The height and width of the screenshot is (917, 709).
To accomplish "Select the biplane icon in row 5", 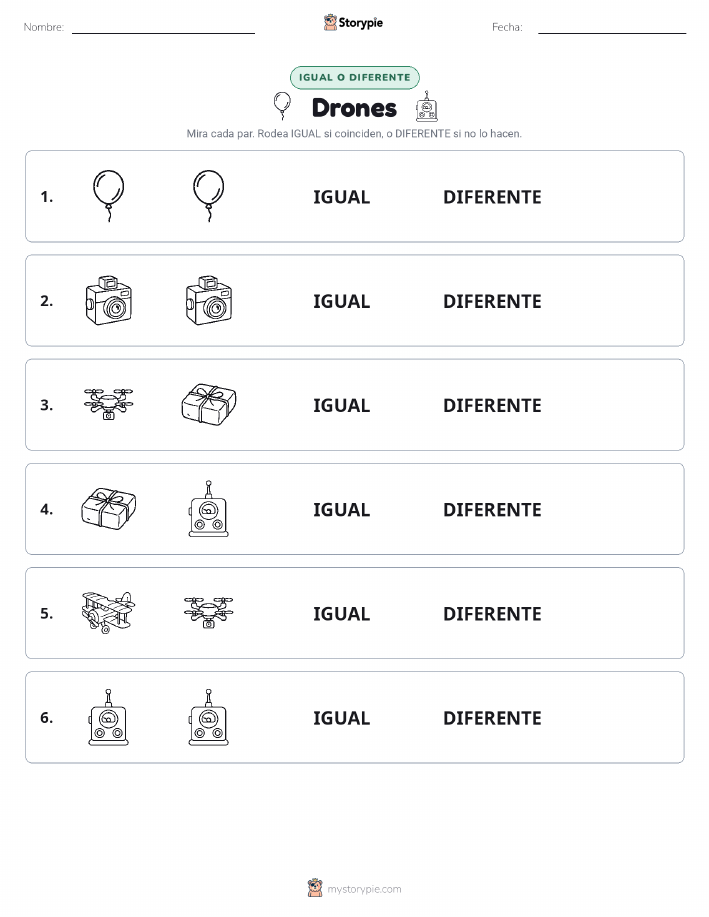I will 108,612.
